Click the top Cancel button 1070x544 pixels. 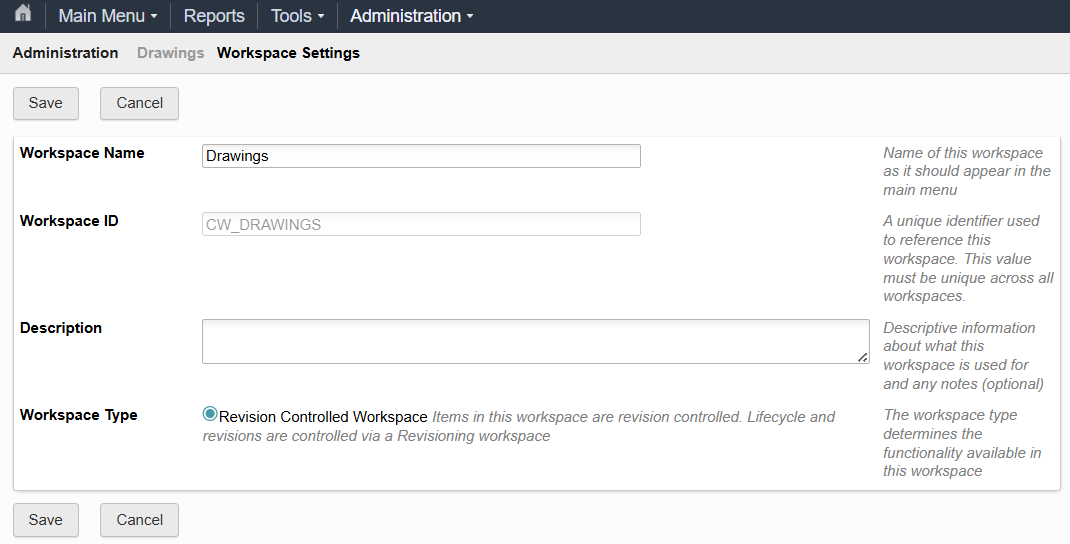point(139,103)
